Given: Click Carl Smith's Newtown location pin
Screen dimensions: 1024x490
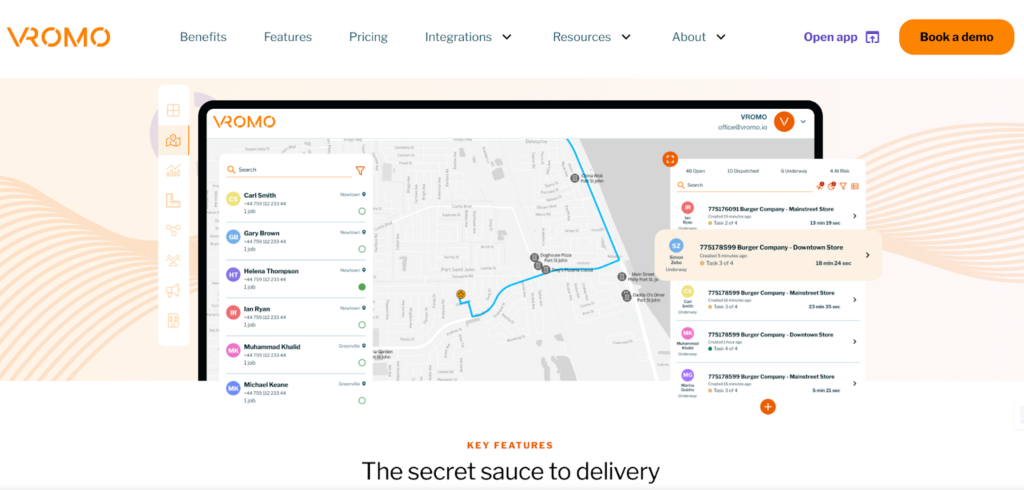Looking at the screenshot, I should (364, 194).
